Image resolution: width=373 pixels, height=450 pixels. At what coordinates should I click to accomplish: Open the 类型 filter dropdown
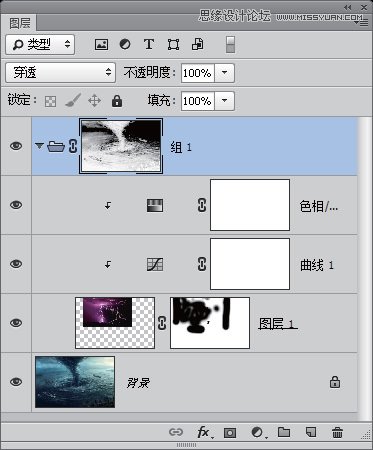(40, 44)
